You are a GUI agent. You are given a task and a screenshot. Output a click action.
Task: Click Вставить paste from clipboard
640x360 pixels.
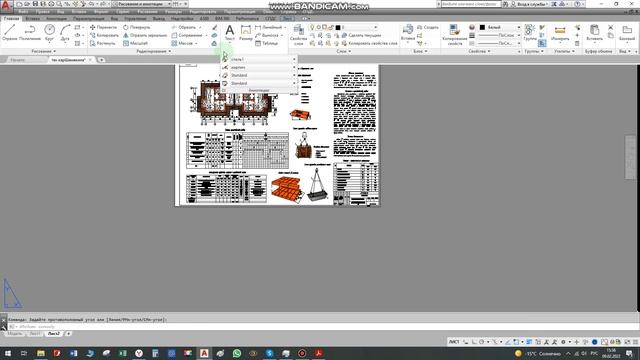coord(594,33)
